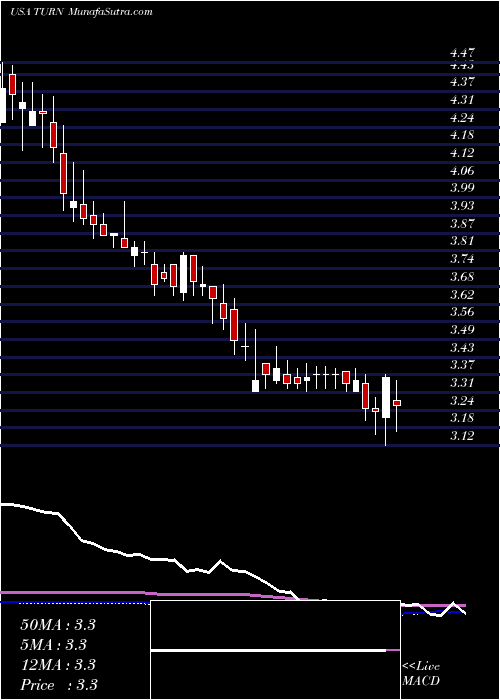Click the 3.74 price axis label
This screenshot has width=500, height=700.
click(462, 259)
